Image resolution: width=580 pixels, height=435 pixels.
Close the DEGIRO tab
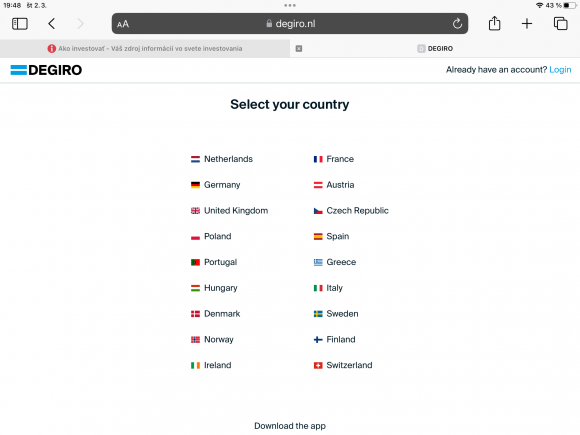299,48
